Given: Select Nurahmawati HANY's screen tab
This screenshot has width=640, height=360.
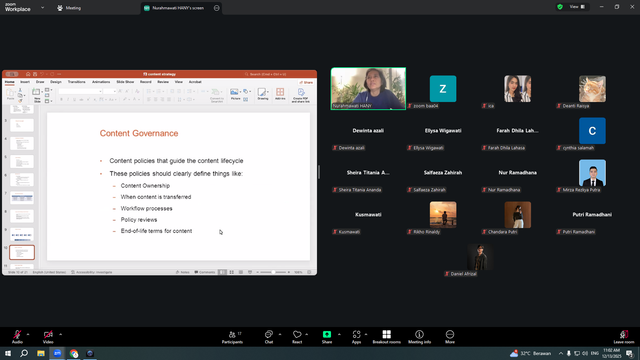Looking at the screenshot, I should pyautogui.click(x=178, y=8).
